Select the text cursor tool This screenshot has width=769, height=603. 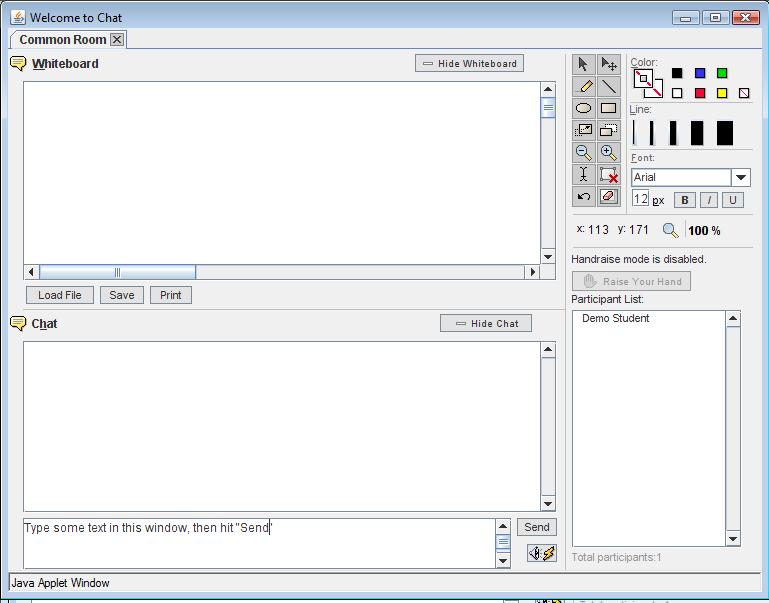coord(583,175)
